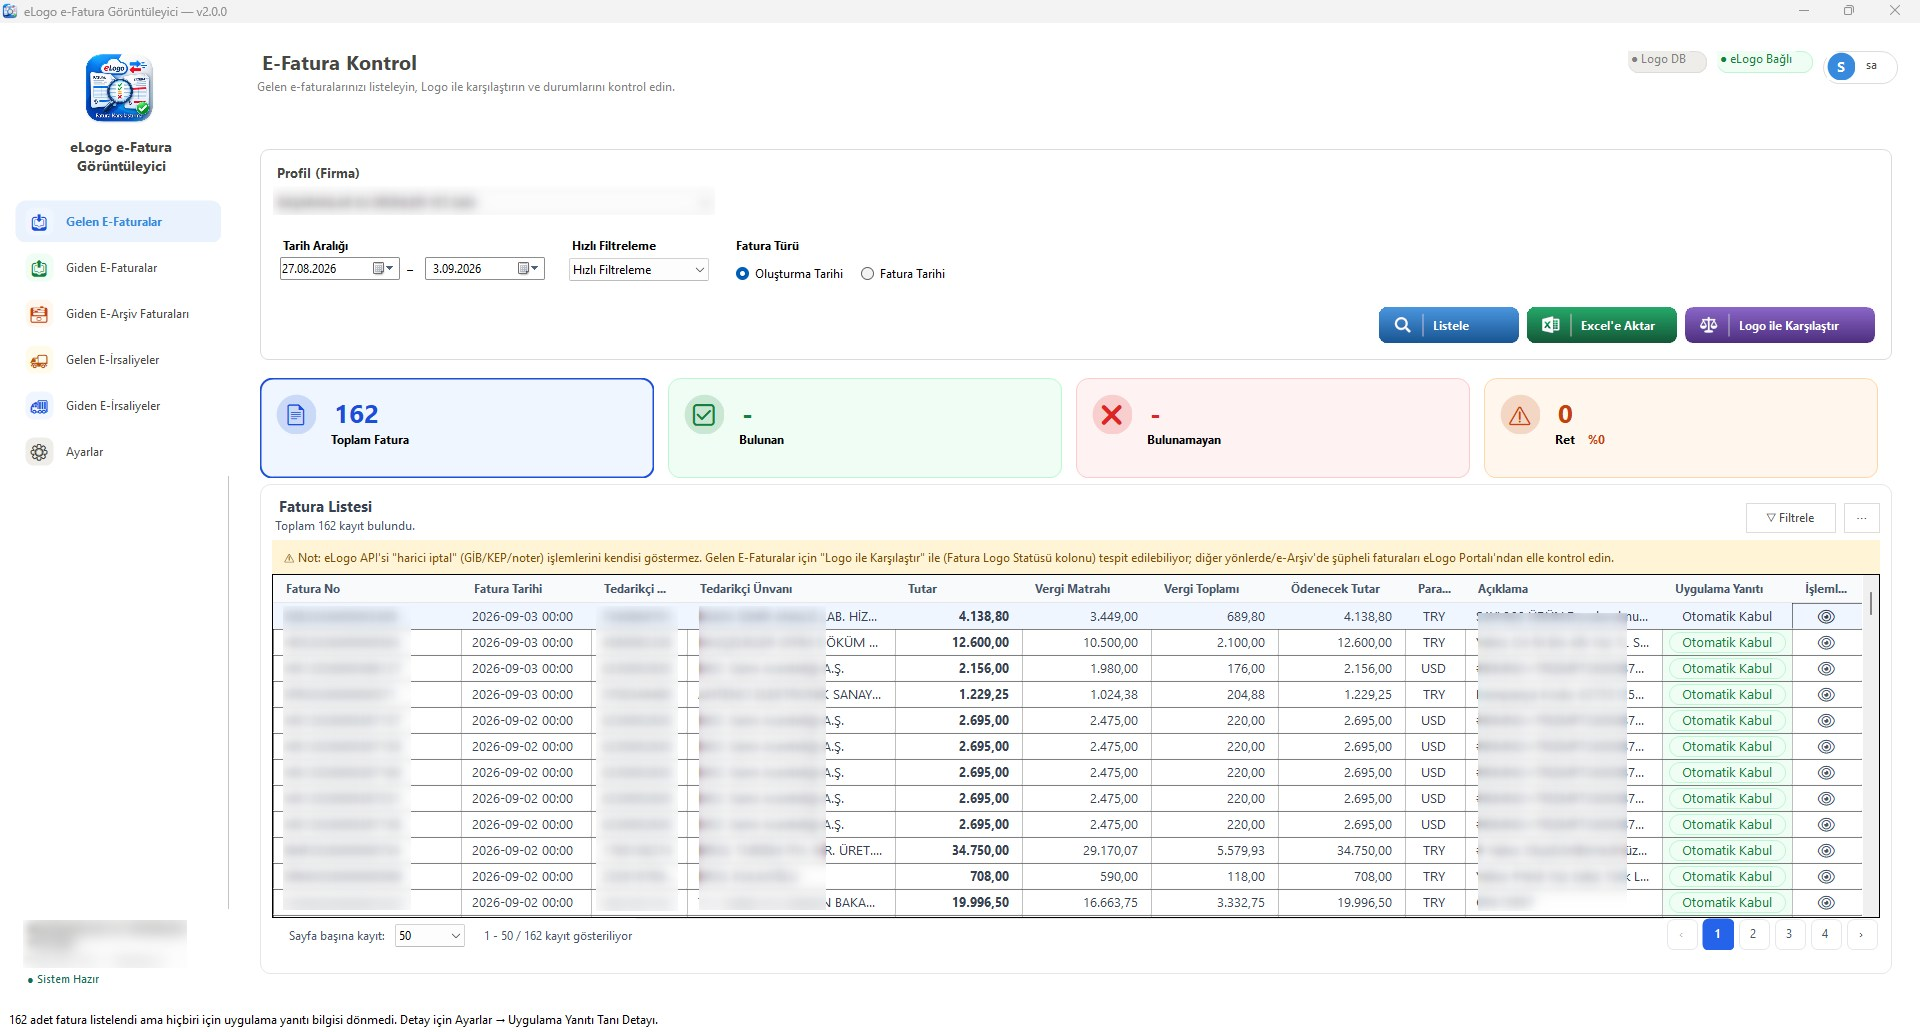Click the Excel'e Aktar button

click(1601, 325)
